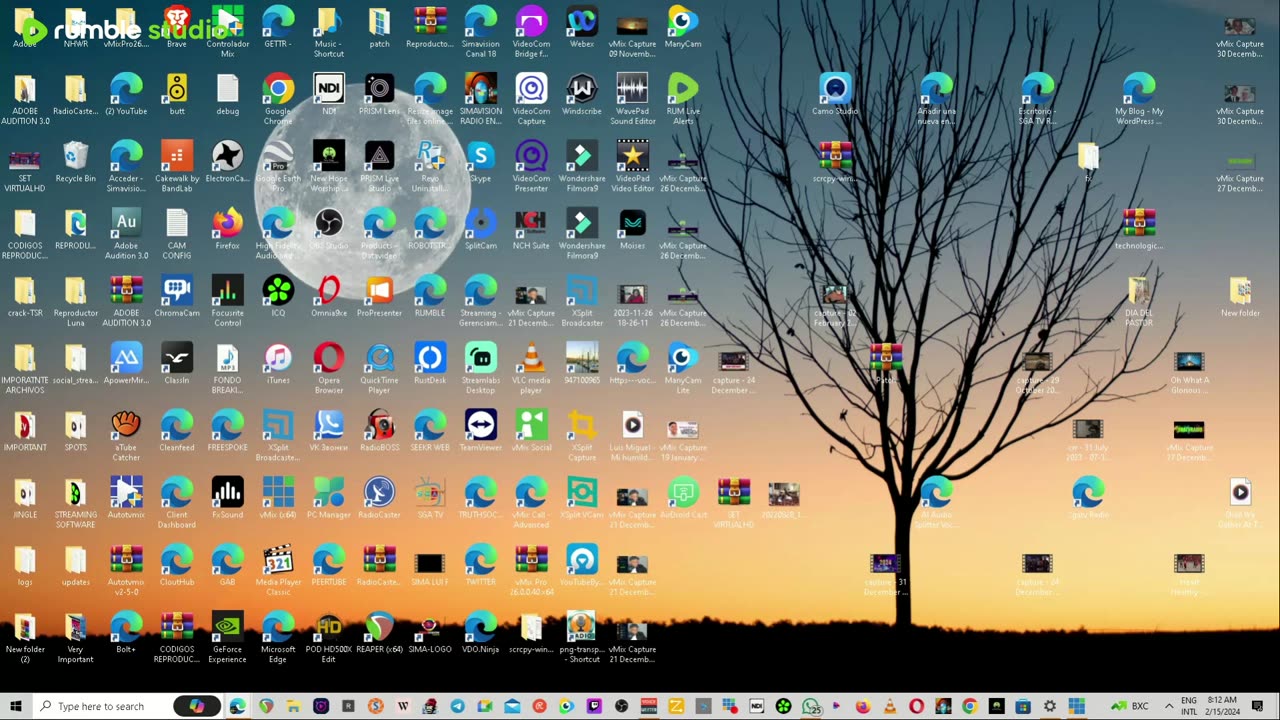Open the NCH Suite icon
This screenshot has height=720, width=1280.
[x=531, y=228]
